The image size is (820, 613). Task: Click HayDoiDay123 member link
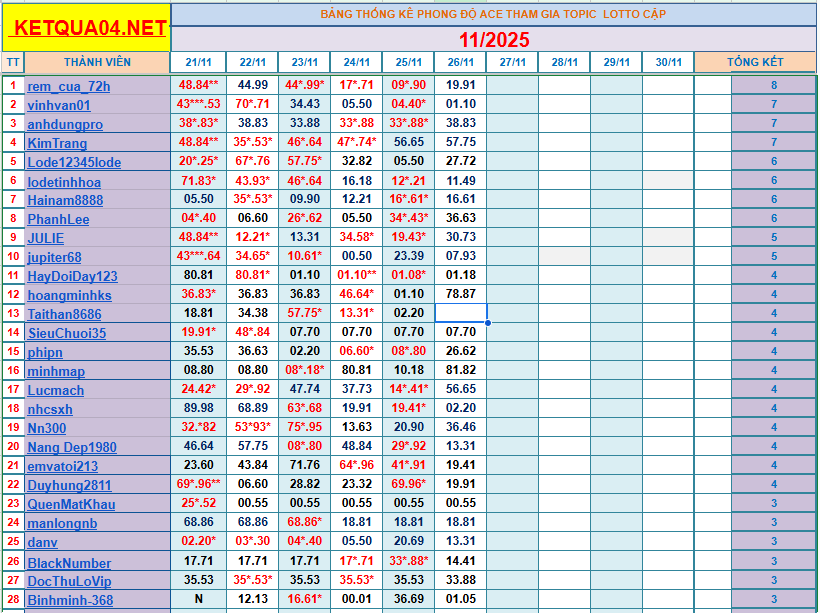click(72, 276)
